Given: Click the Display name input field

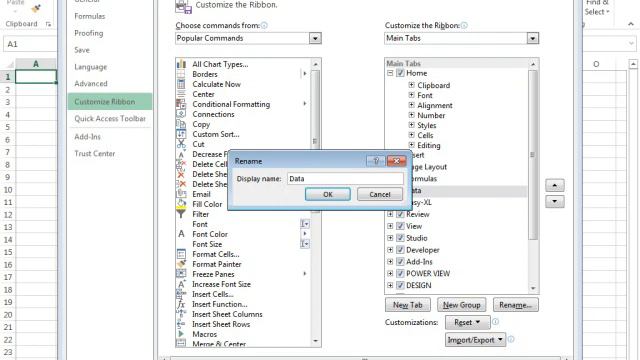Looking at the screenshot, I should [345, 179].
